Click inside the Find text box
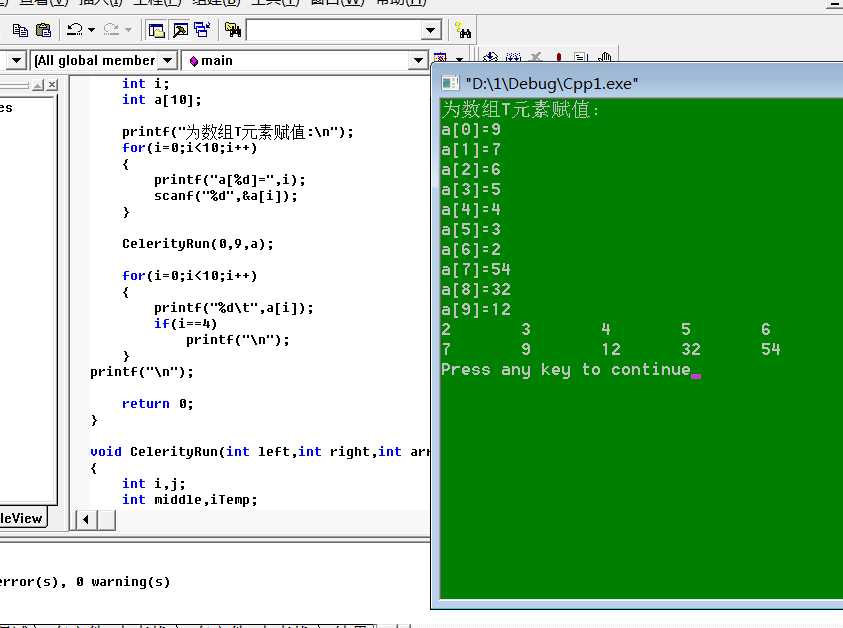Viewport: 843px width, 628px height. [334, 31]
